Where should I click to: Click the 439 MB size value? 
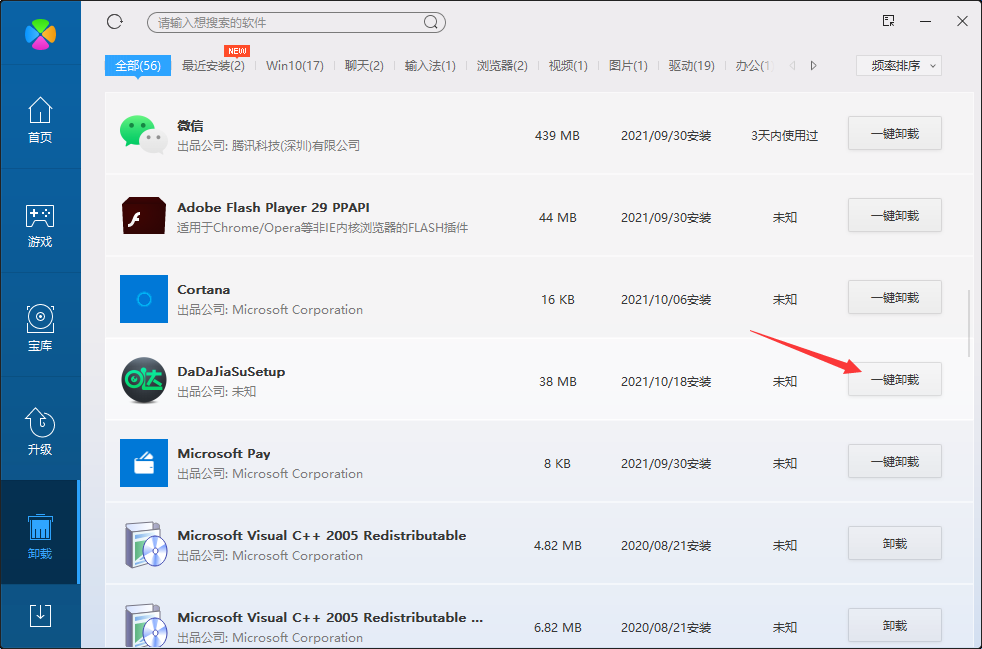557,135
